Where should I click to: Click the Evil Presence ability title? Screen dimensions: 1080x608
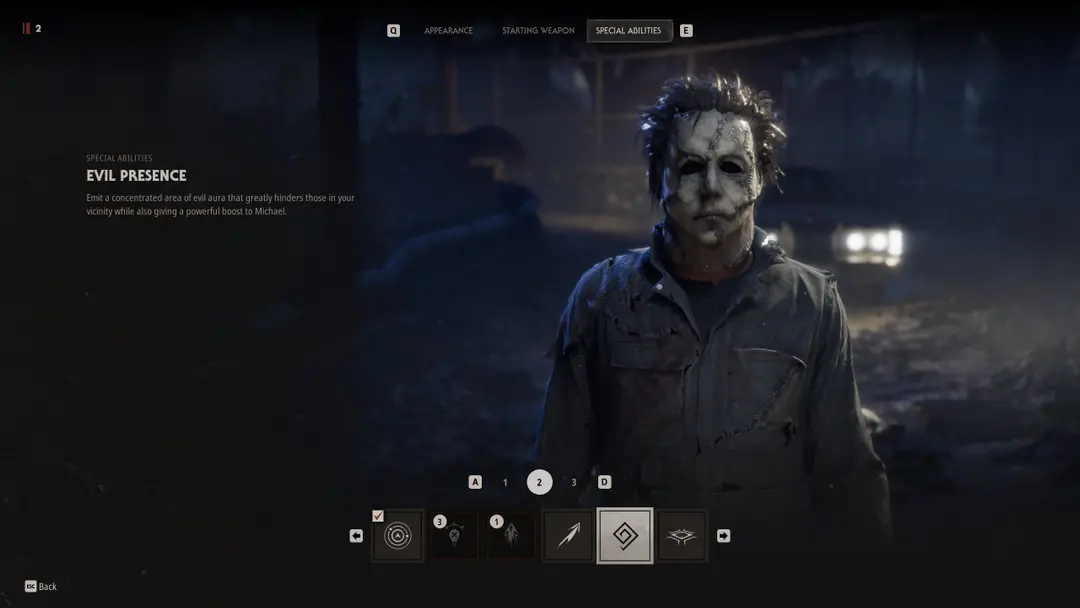click(x=136, y=176)
